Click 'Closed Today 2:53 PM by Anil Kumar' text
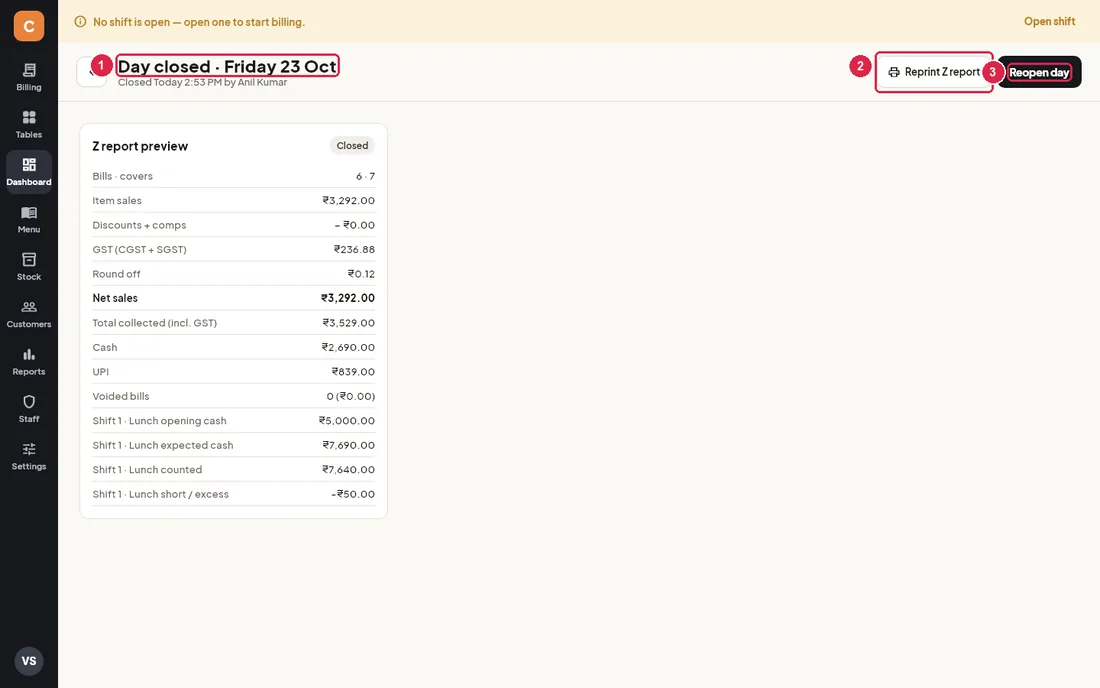 [x=202, y=82]
